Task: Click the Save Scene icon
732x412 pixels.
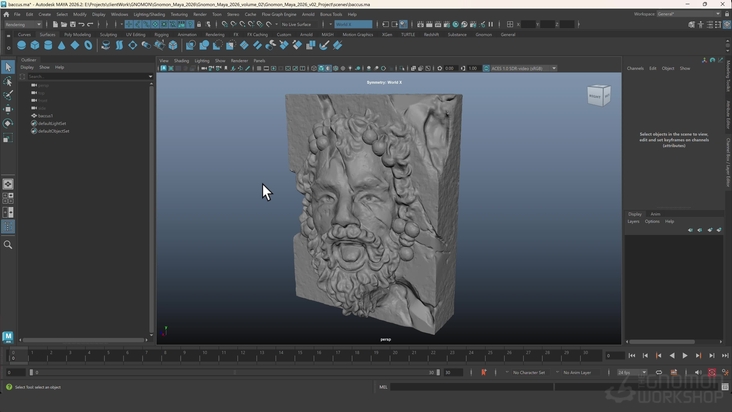Action: click(x=72, y=24)
